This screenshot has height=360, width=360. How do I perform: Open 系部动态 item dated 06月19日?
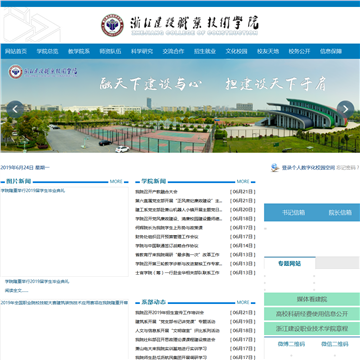[175, 322]
